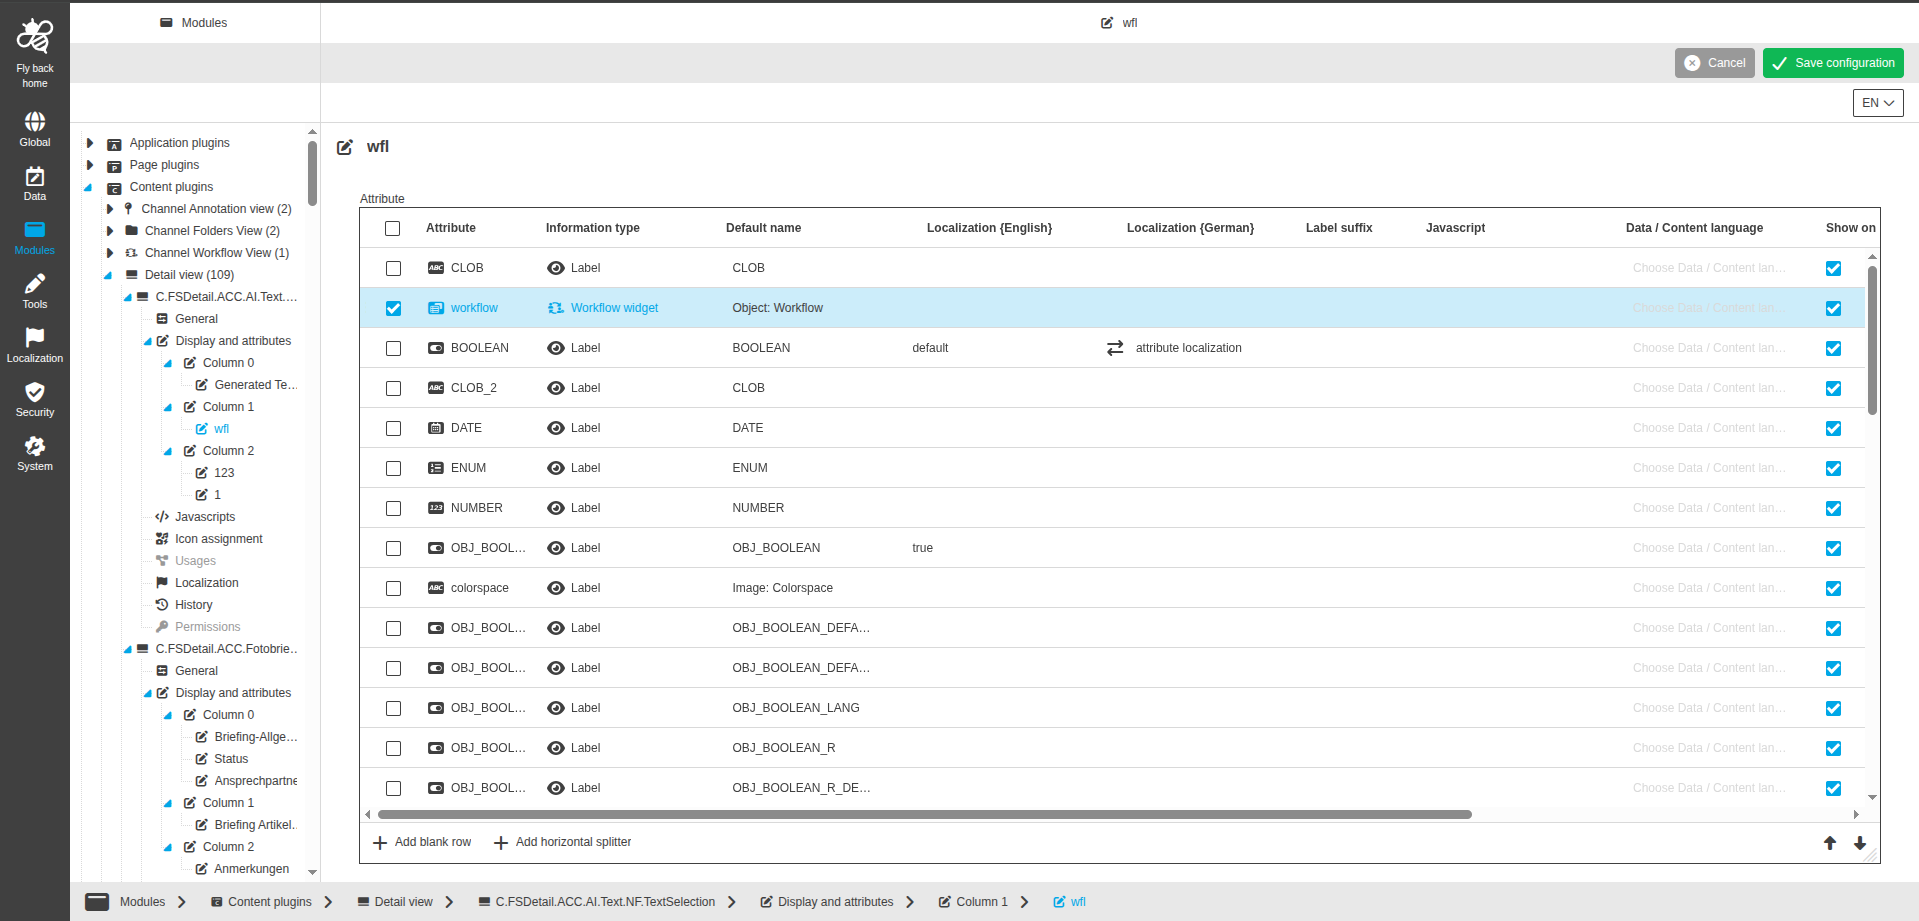Click Add horizontal splitter
The image size is (1919, 921).
tap(563, 842)
